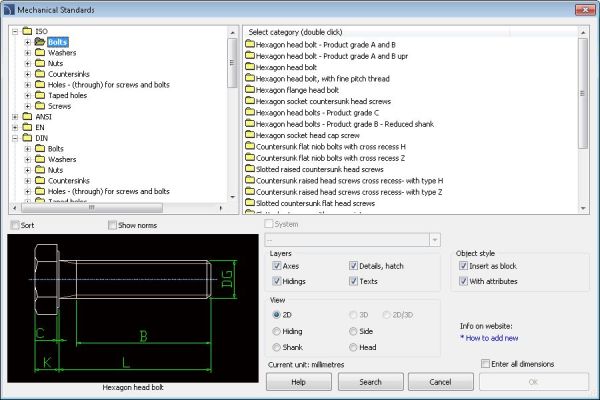This screenshot has height=400, width=600.
Task: Click the ISO Bolts open-folder icon
Action: click(x=40, y=41)
